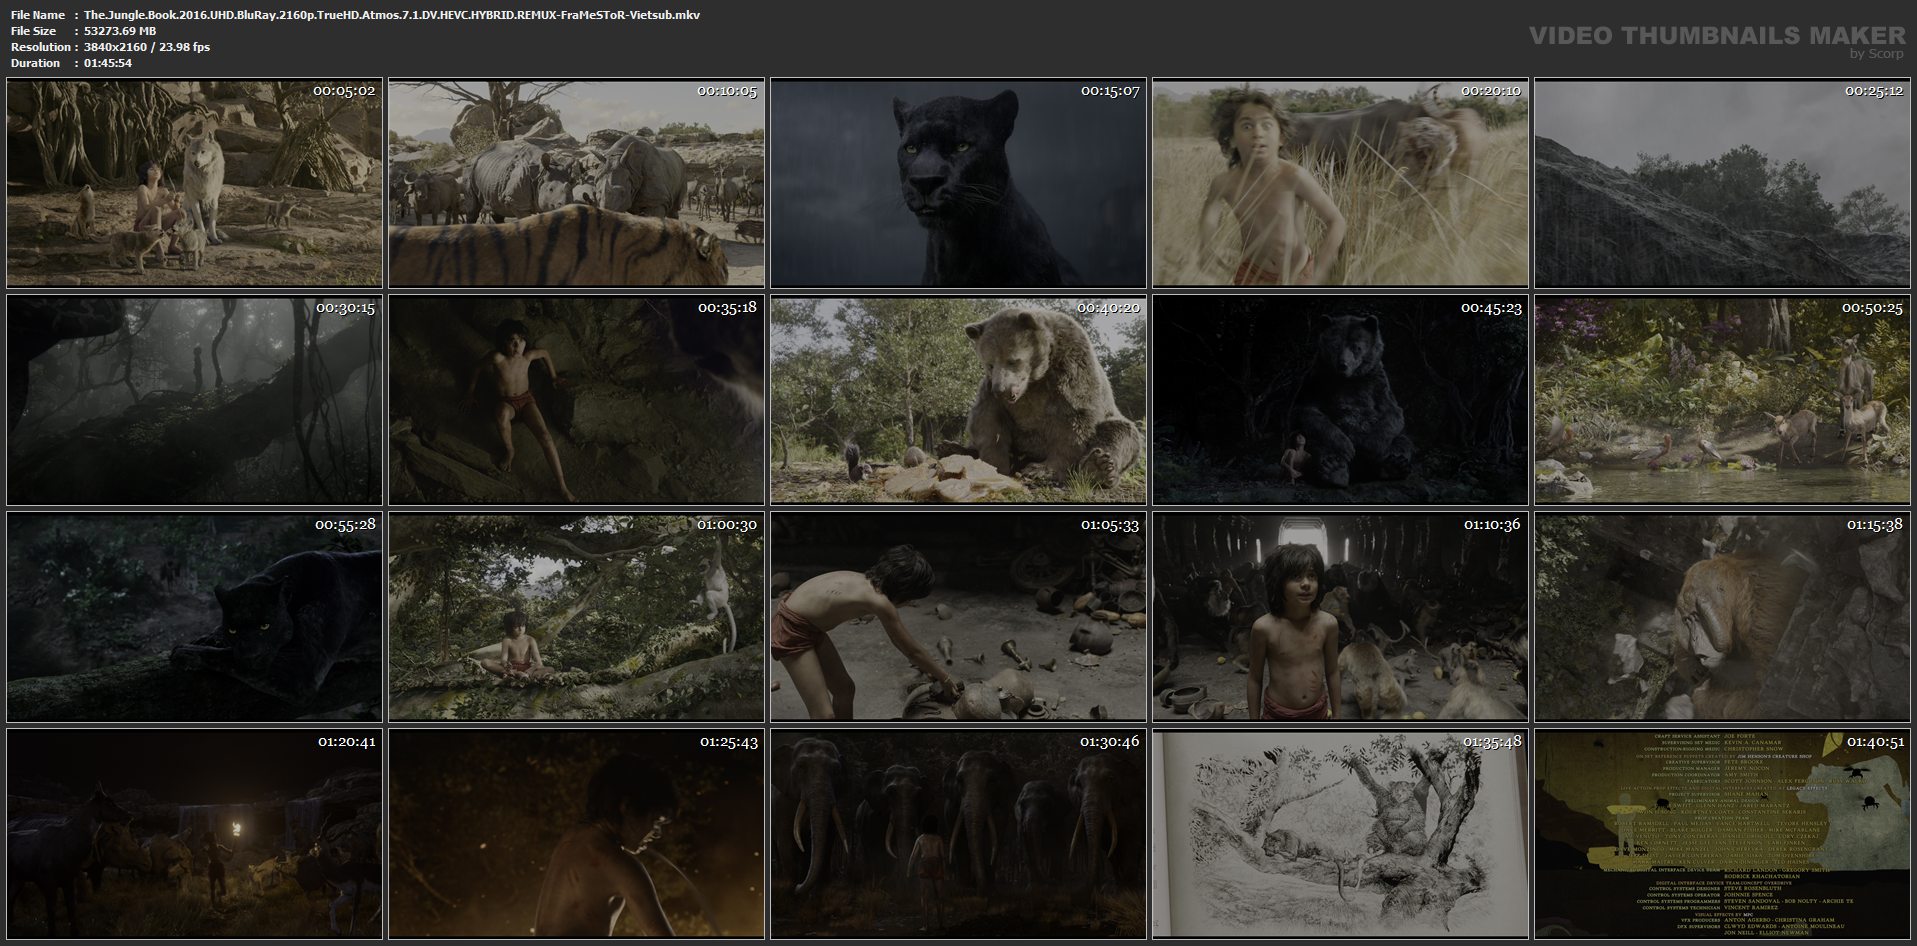This screenshot has width=1917, height=946.
Task: Click the file size value 53273.69 MB
Action: 120,31
